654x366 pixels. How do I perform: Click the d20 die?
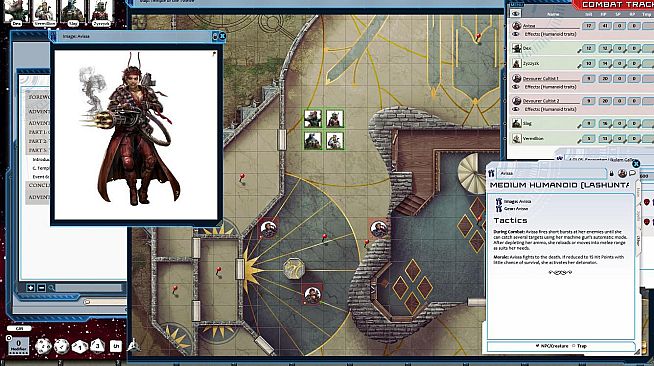43,346
